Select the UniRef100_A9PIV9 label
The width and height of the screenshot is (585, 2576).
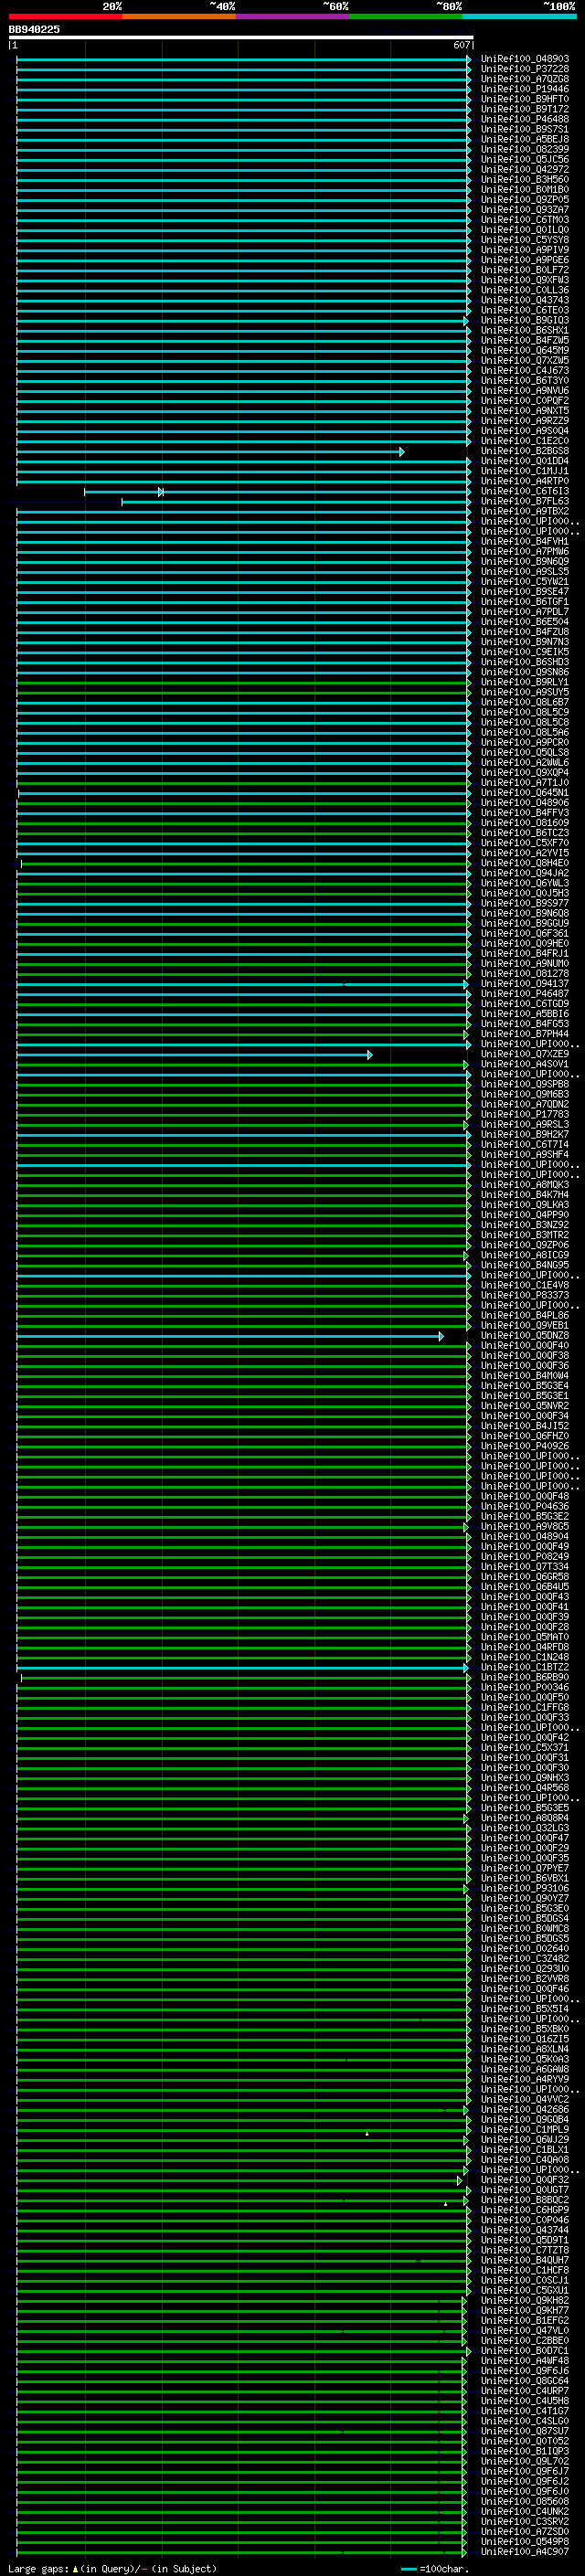click(x=525, y=250)
